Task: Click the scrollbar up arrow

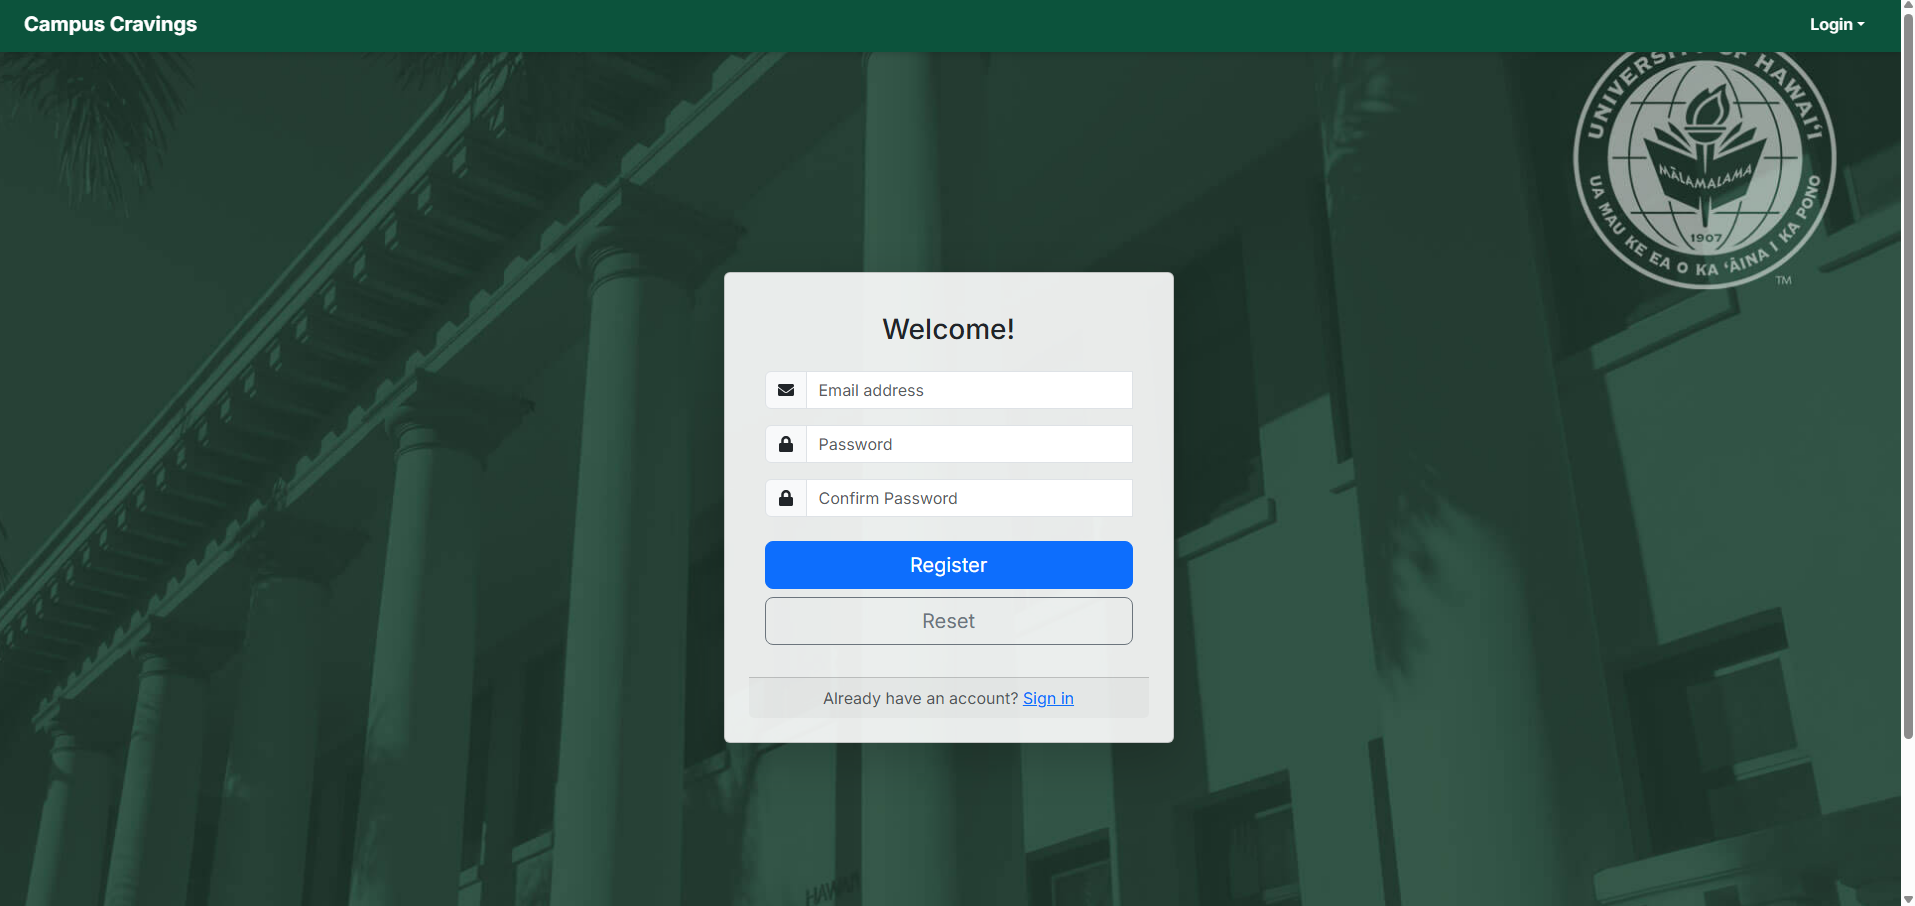Action: [1907, 6]
